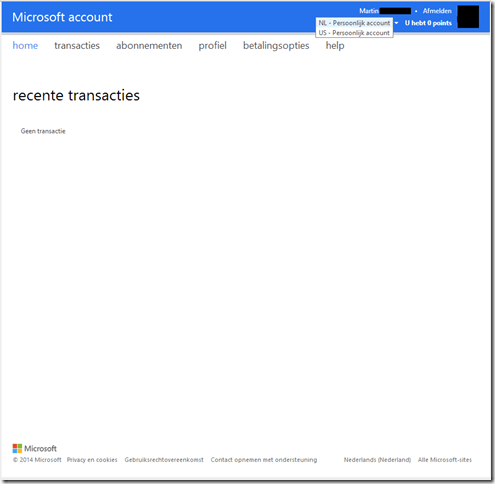
Task: Select NL - Persoonlijk account option
Action: [x=354, y=23]
